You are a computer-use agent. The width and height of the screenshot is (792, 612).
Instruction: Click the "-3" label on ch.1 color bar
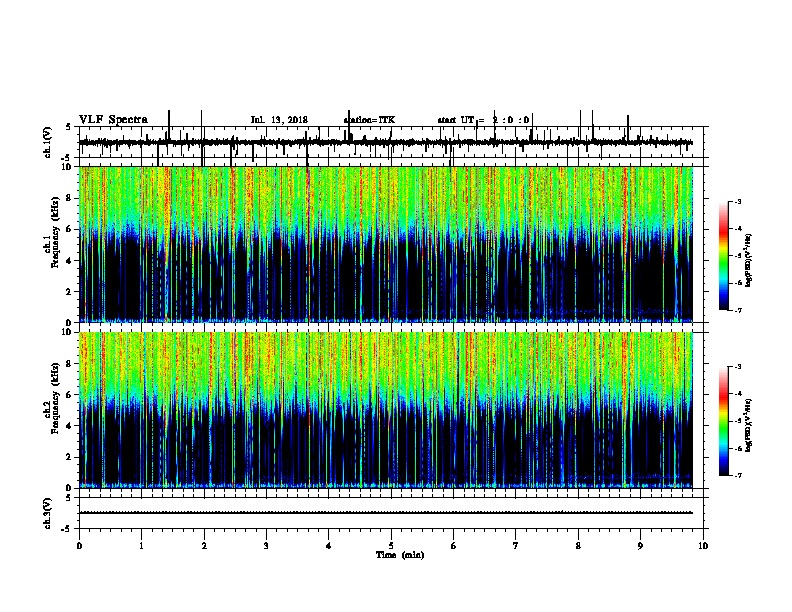[x=738, y=202]
